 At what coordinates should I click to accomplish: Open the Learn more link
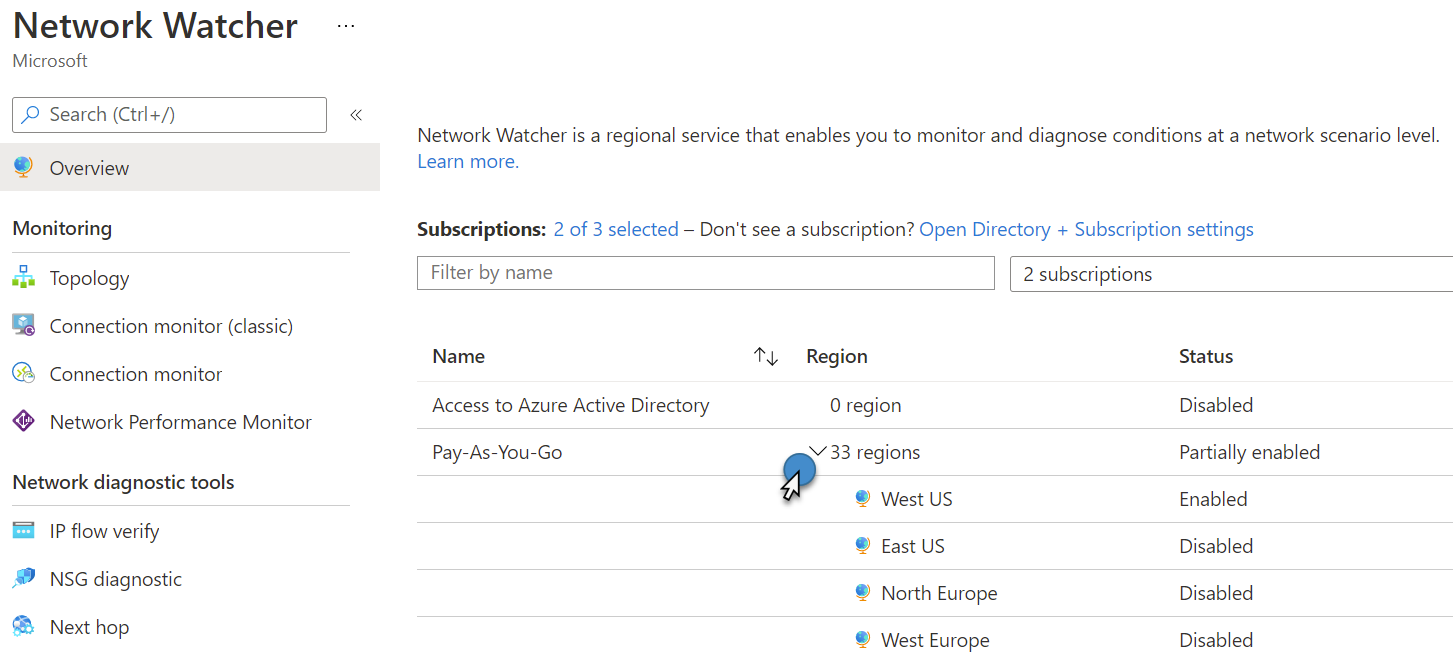465,160
